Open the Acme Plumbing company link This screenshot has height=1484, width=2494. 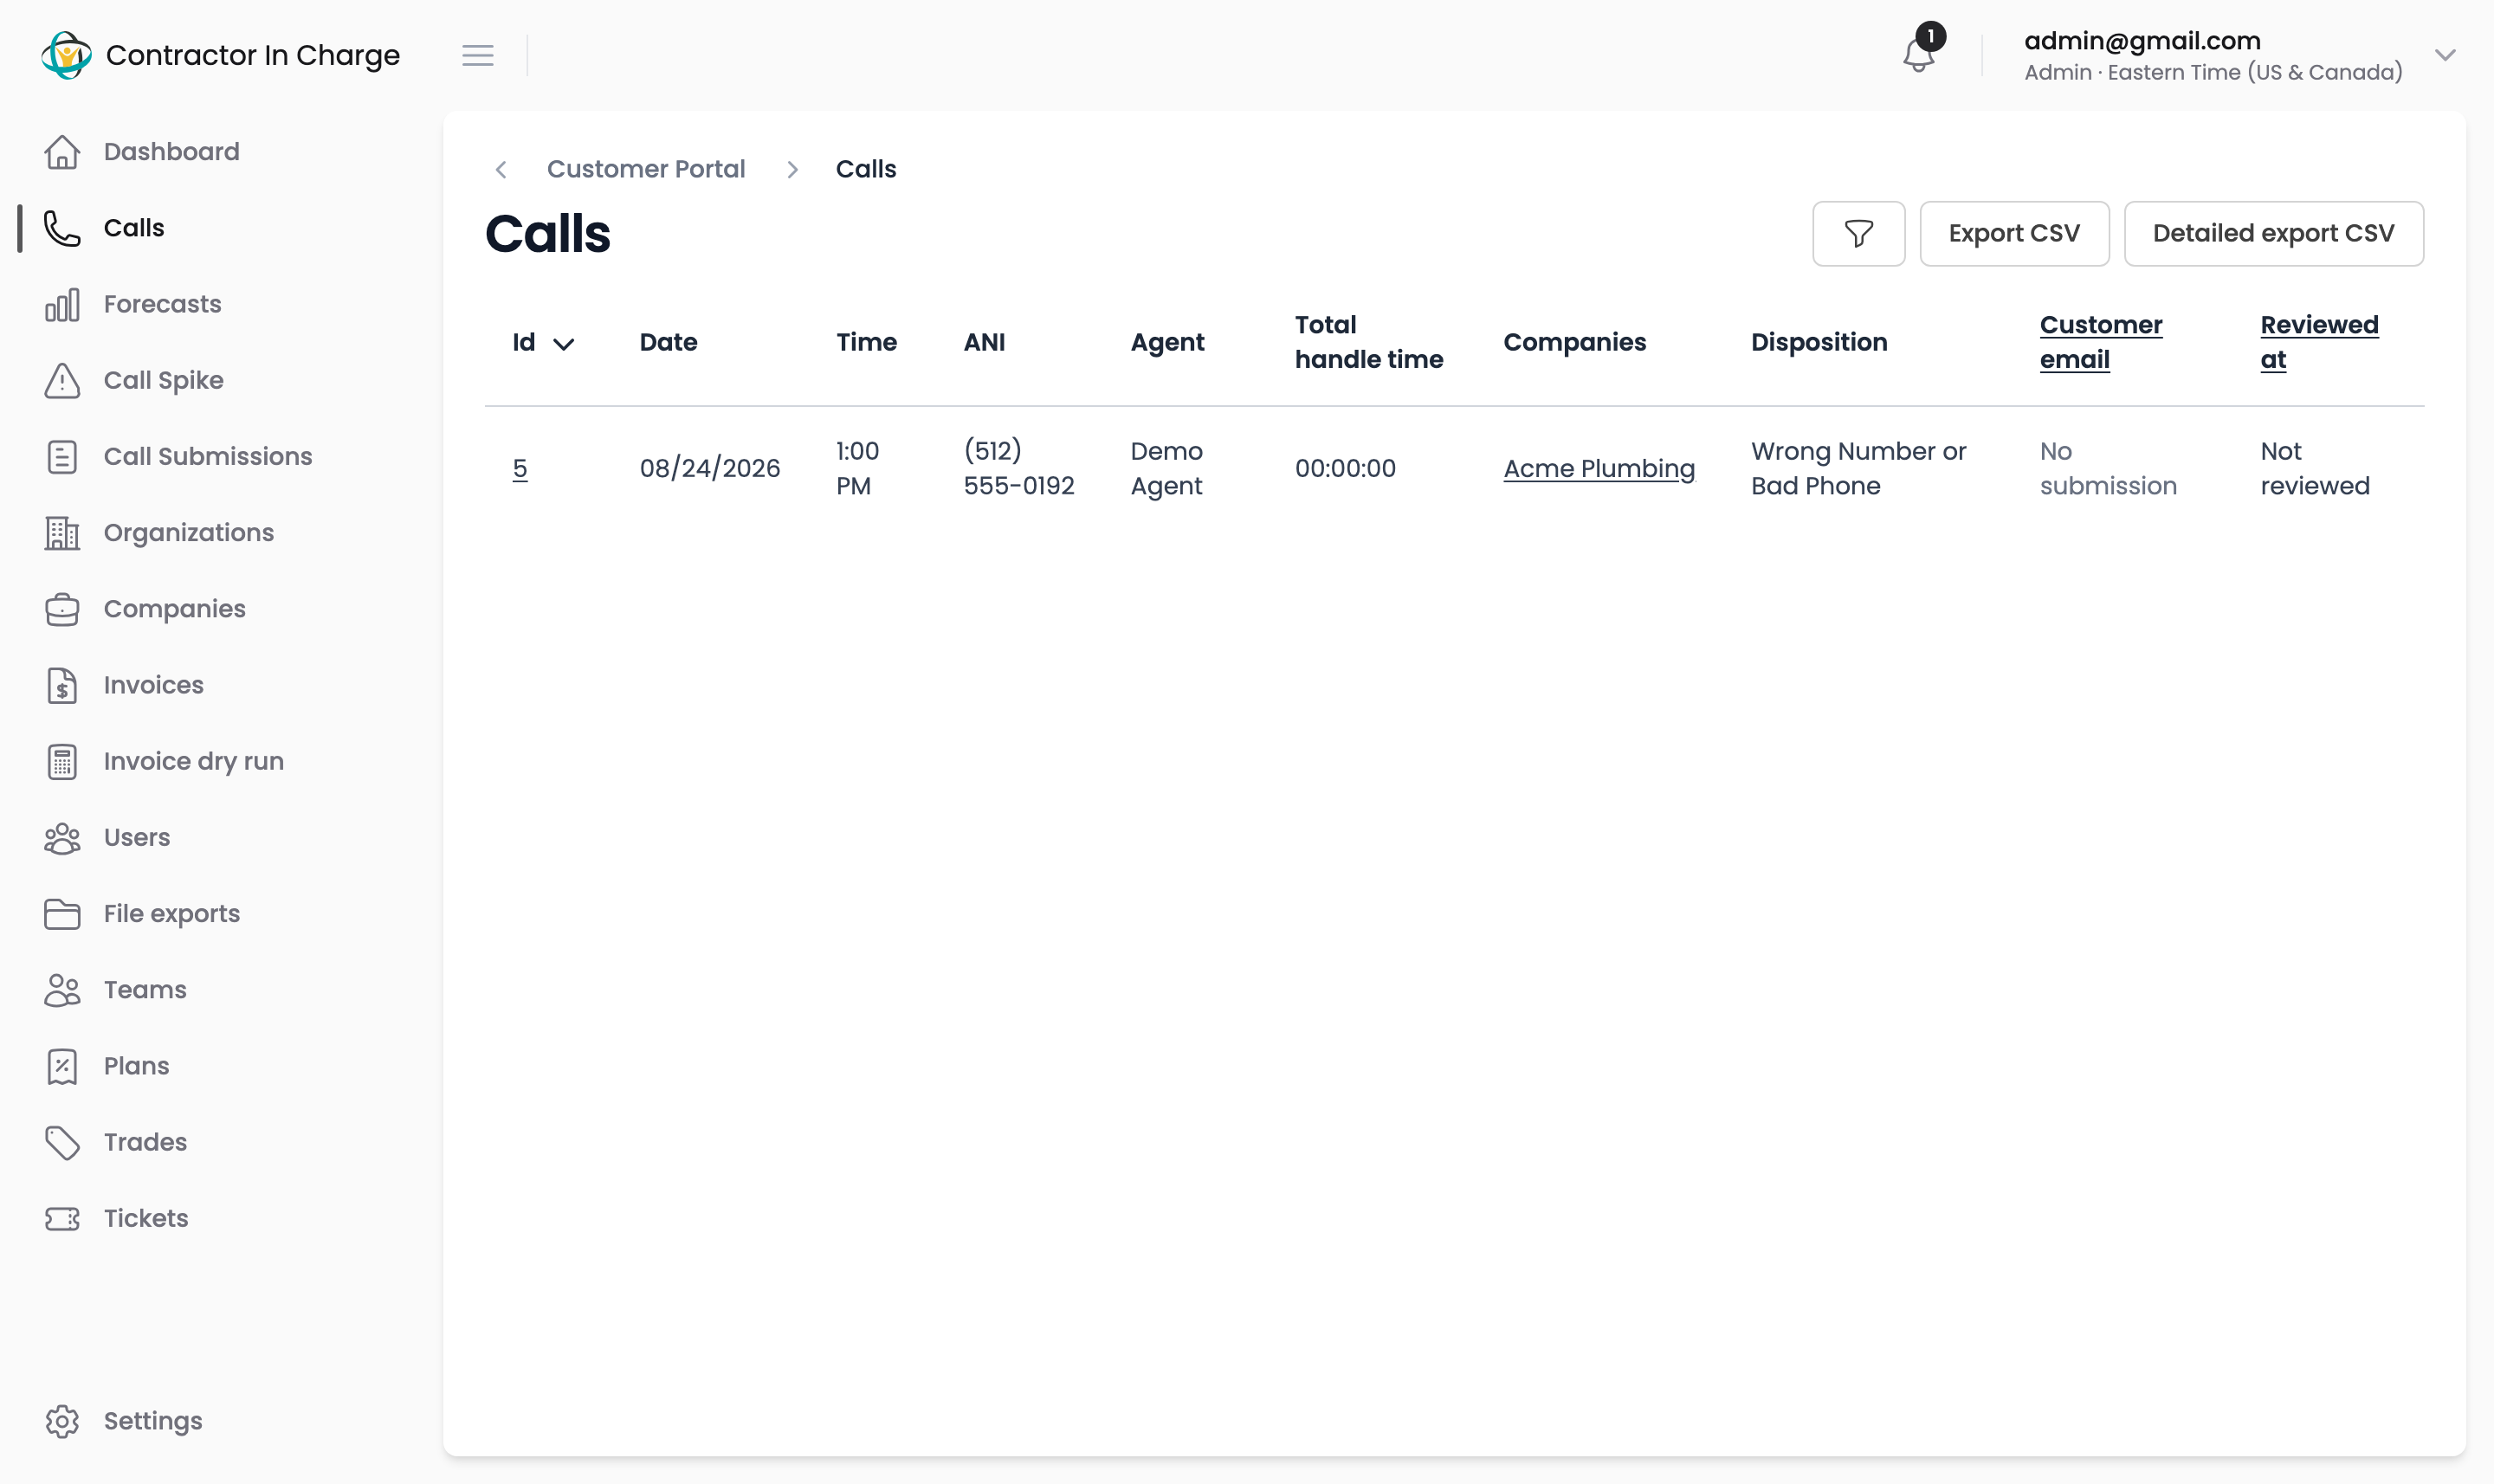(1599, 468)
